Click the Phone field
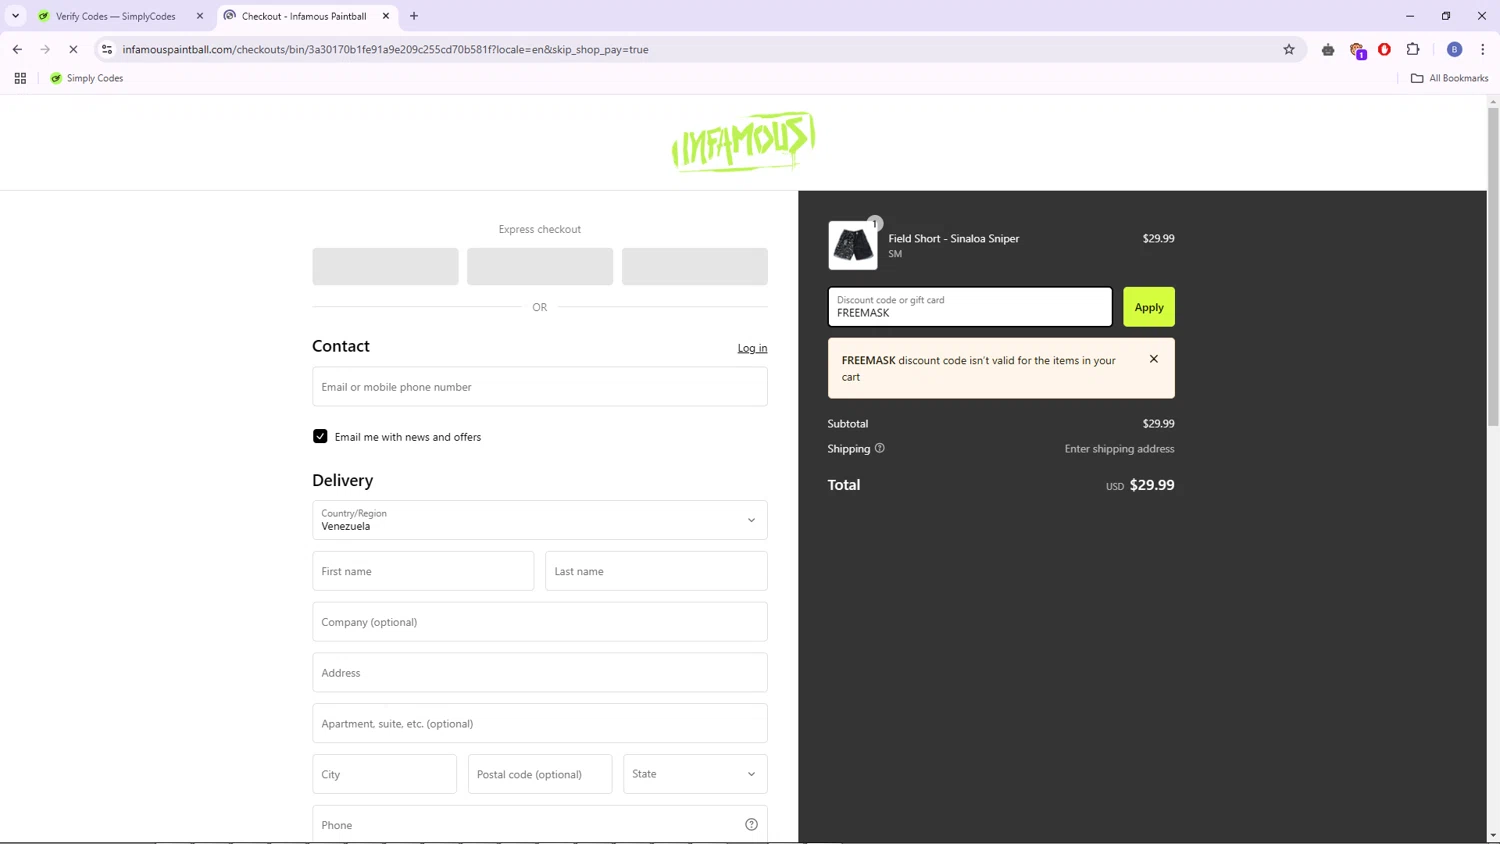This screenshot has width=1500, height=844. pyautogui.click(x=540, y=825)
